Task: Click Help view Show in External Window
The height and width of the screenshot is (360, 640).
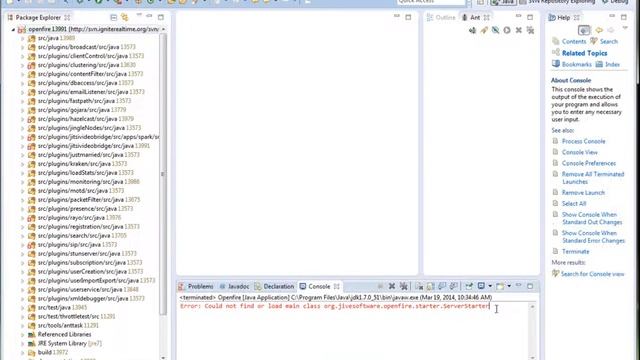Action: click(x=584, y=30)
